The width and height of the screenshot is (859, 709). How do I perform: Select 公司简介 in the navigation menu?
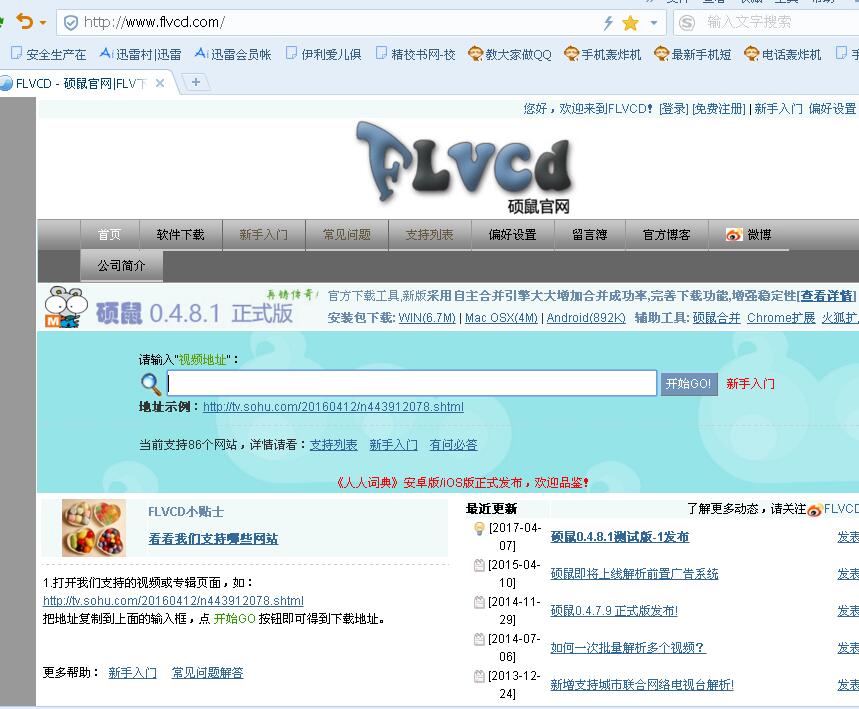[x=122, y=266]
